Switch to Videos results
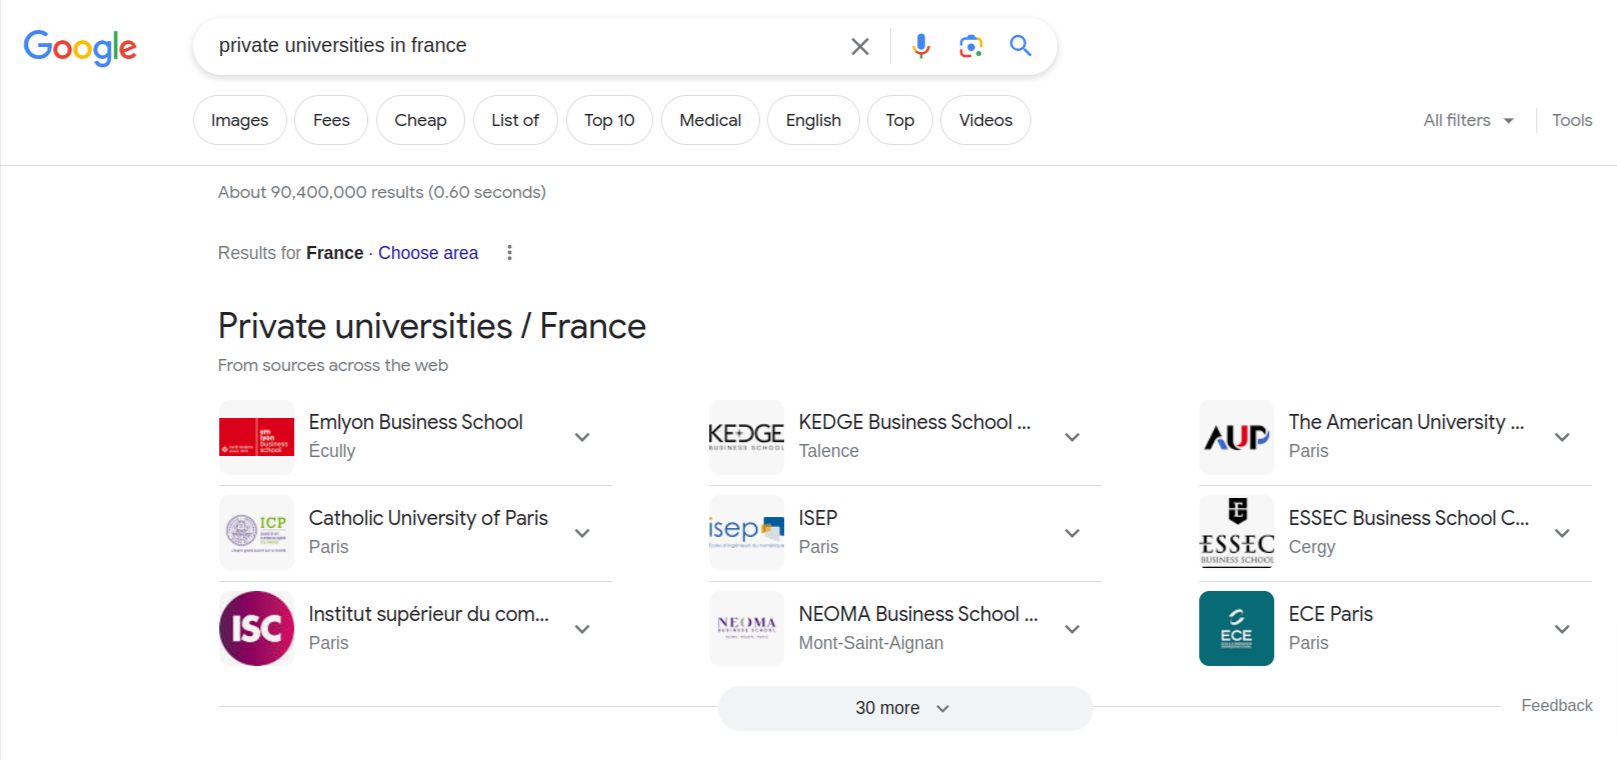Screen dimensions: 1617x760 click(986, 120)
